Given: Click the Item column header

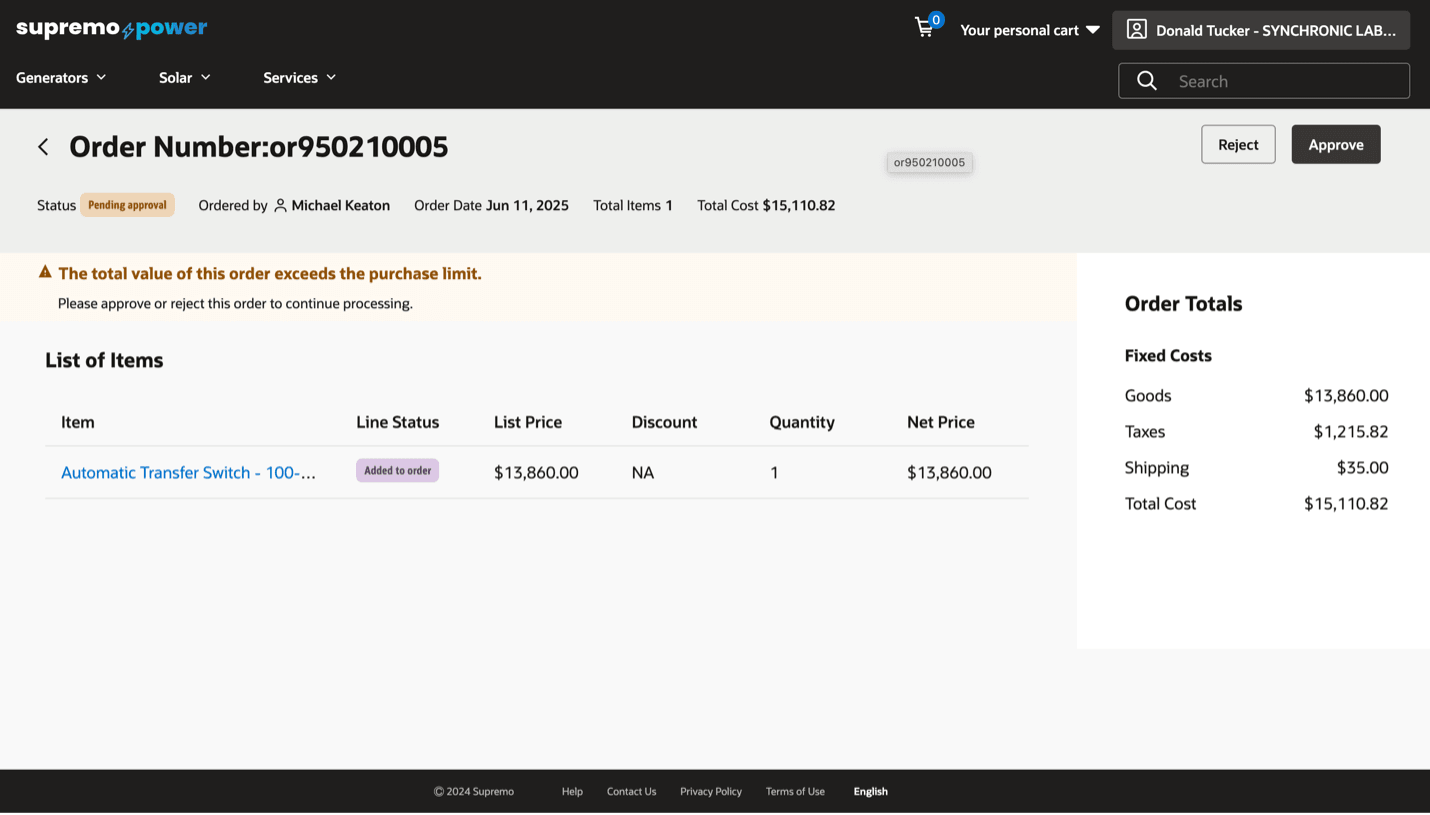Looking at the screenshot, I should point(78,422).
